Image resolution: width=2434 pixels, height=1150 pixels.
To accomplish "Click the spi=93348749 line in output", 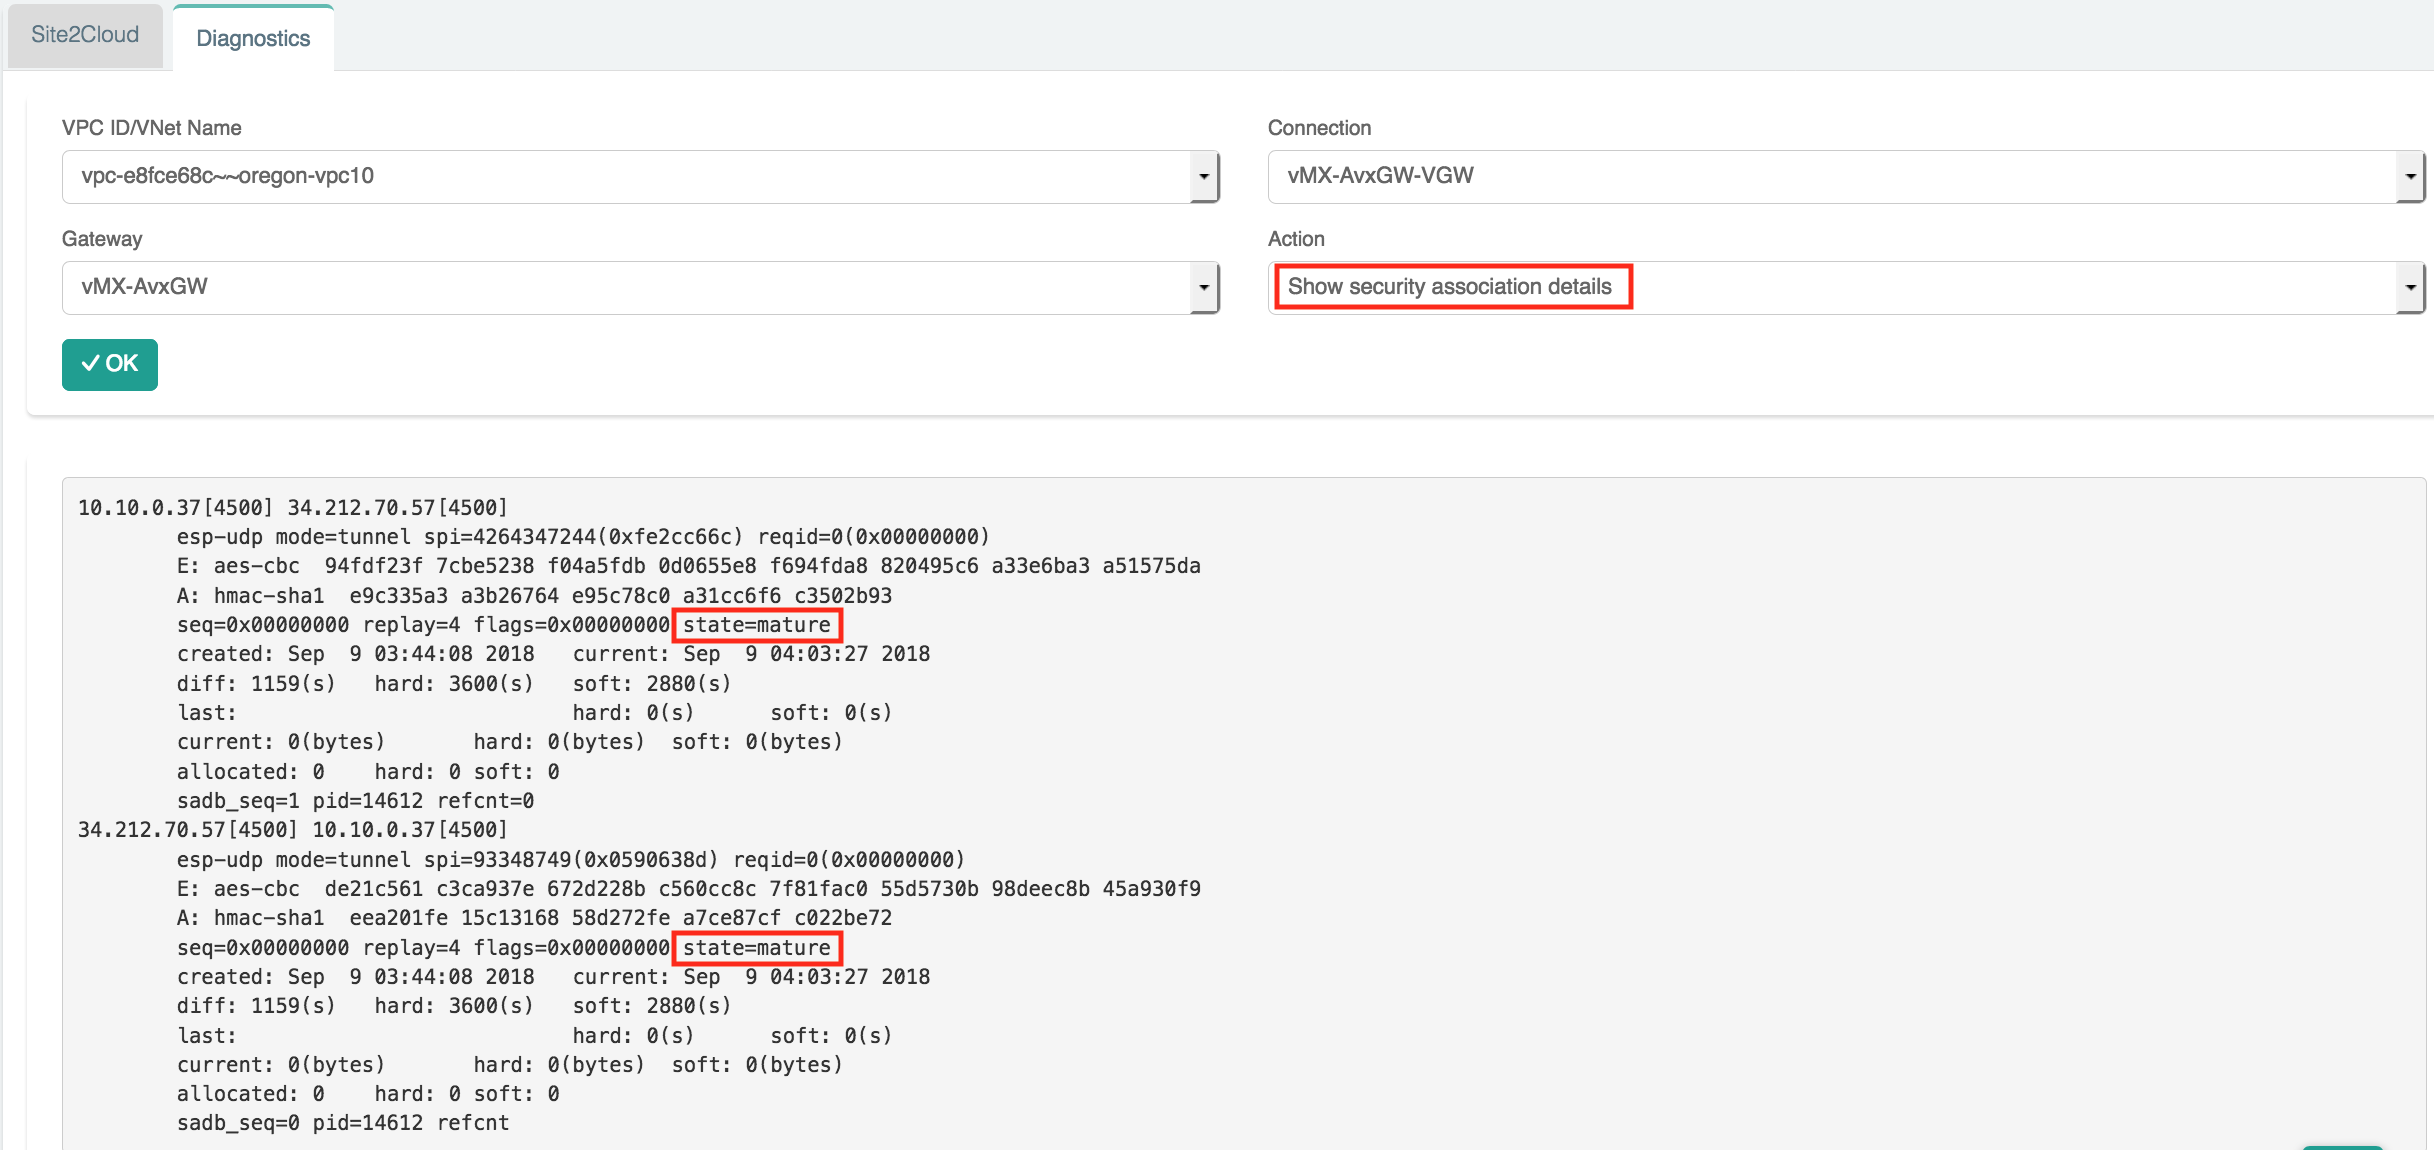I will tap(570, 860).
